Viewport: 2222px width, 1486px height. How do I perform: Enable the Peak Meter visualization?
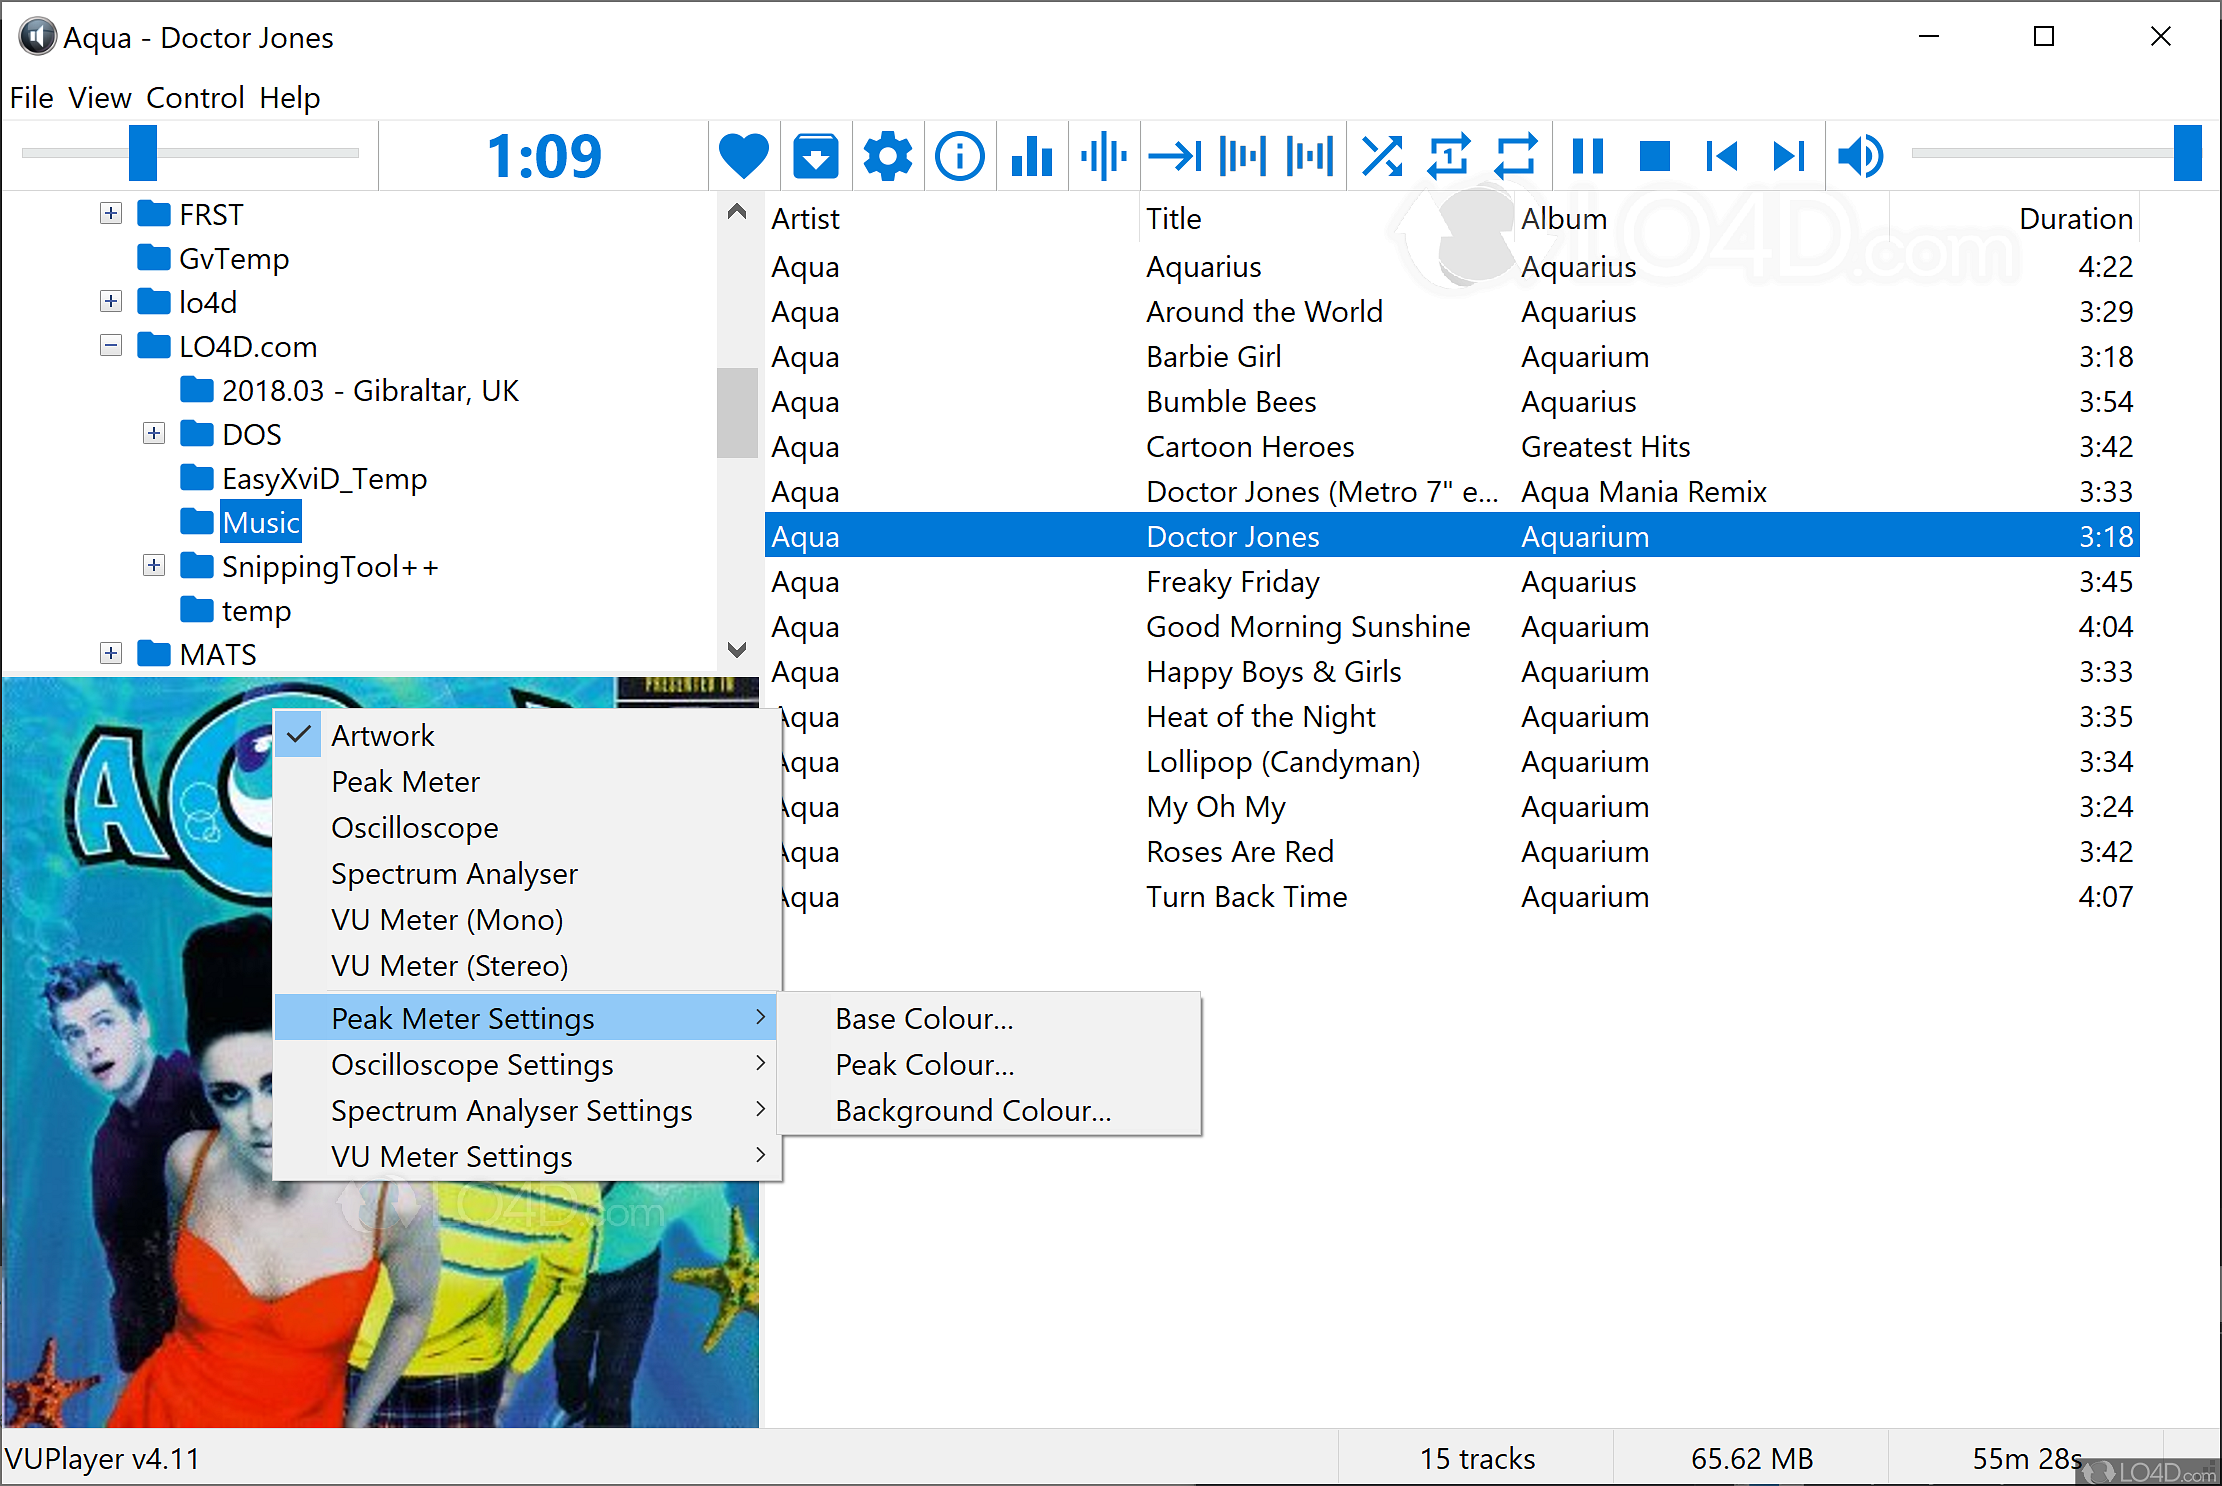click(405, 781)
